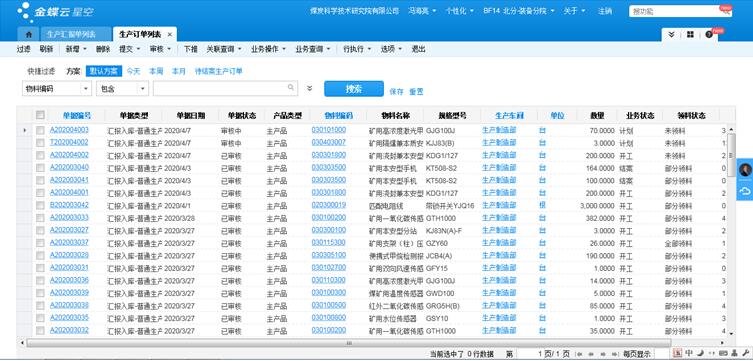Check the row A202004002
The height and width of the screenshot is (361, 753).
point(40,155)
